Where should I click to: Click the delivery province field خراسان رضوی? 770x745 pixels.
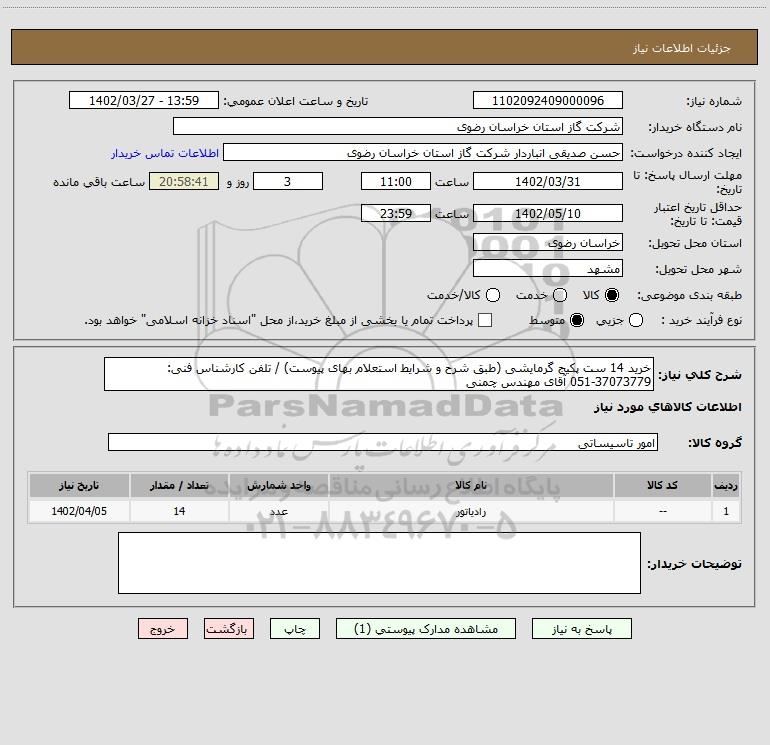(x=548, y=242)
